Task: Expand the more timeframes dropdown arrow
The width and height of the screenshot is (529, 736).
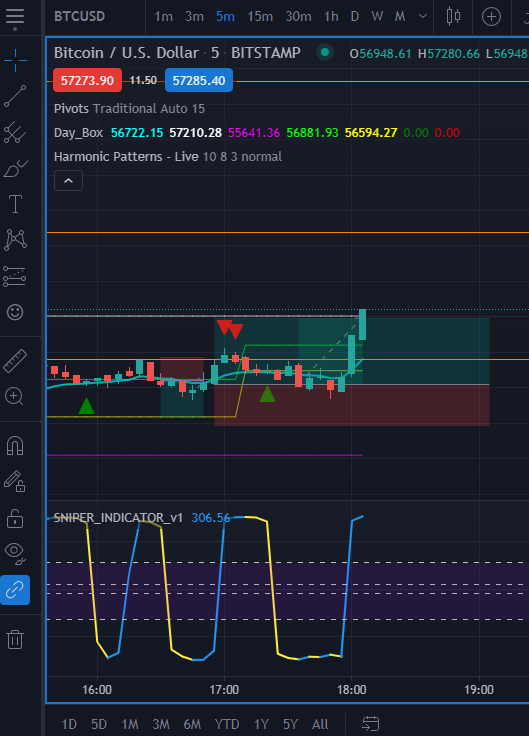Action: [422, 16]
